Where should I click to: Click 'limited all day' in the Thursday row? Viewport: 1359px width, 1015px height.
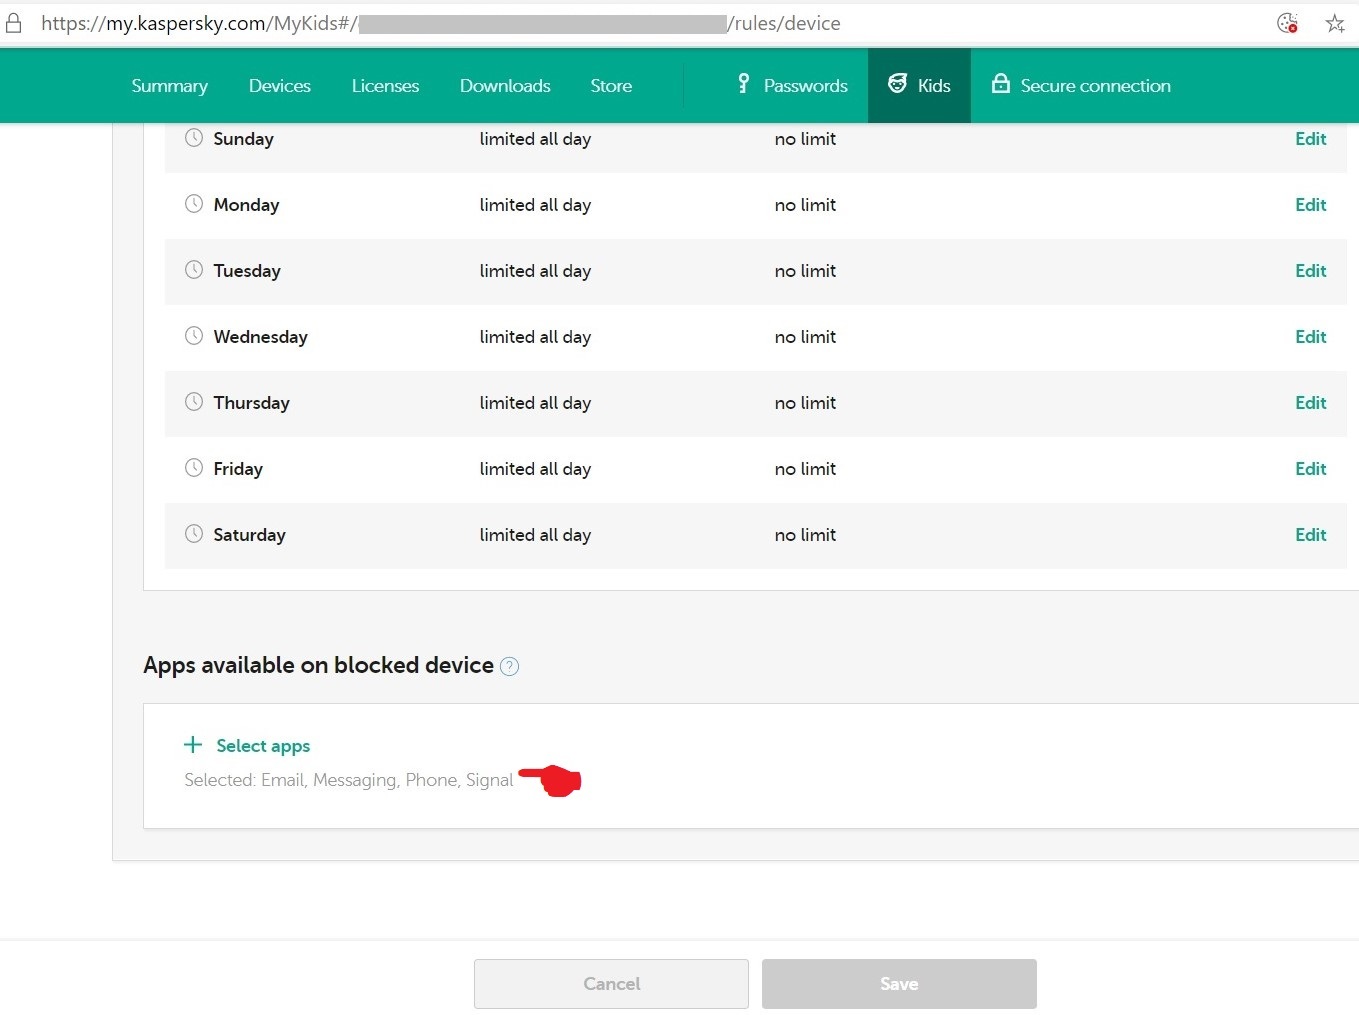(535, 403)
